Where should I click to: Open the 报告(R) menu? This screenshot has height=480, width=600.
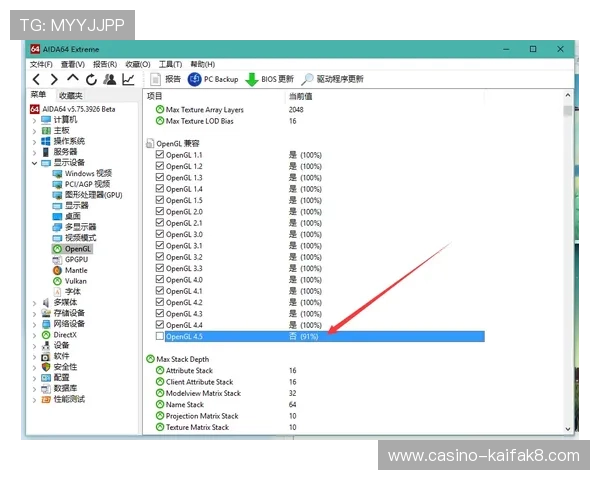point(105,64)
